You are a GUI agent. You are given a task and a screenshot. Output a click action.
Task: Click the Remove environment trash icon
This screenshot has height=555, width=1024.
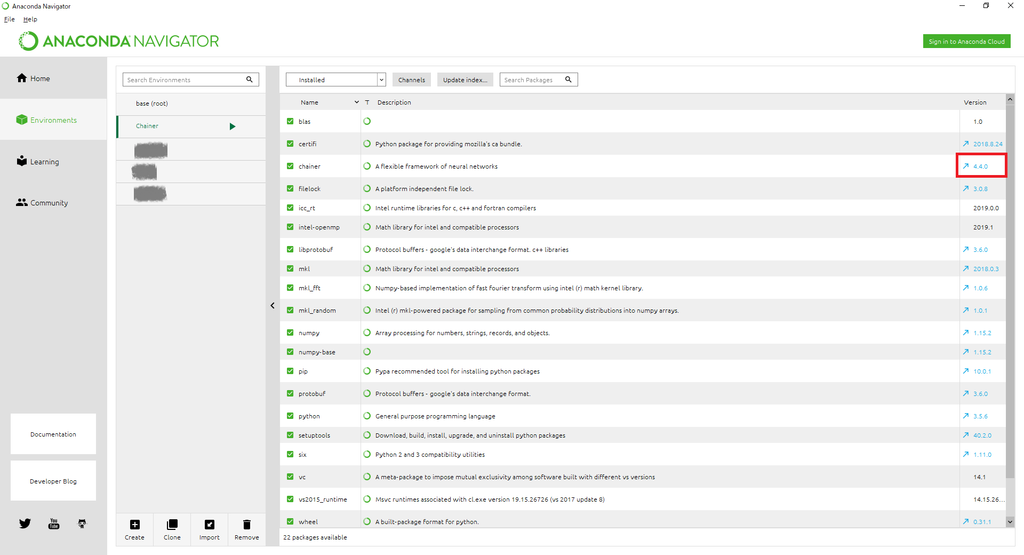[246, 524]
